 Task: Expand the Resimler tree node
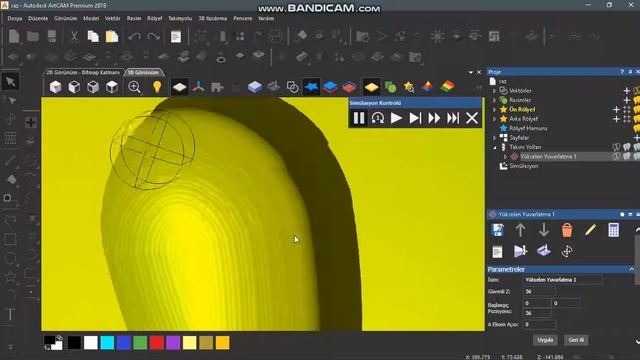[x=494, y=100]
